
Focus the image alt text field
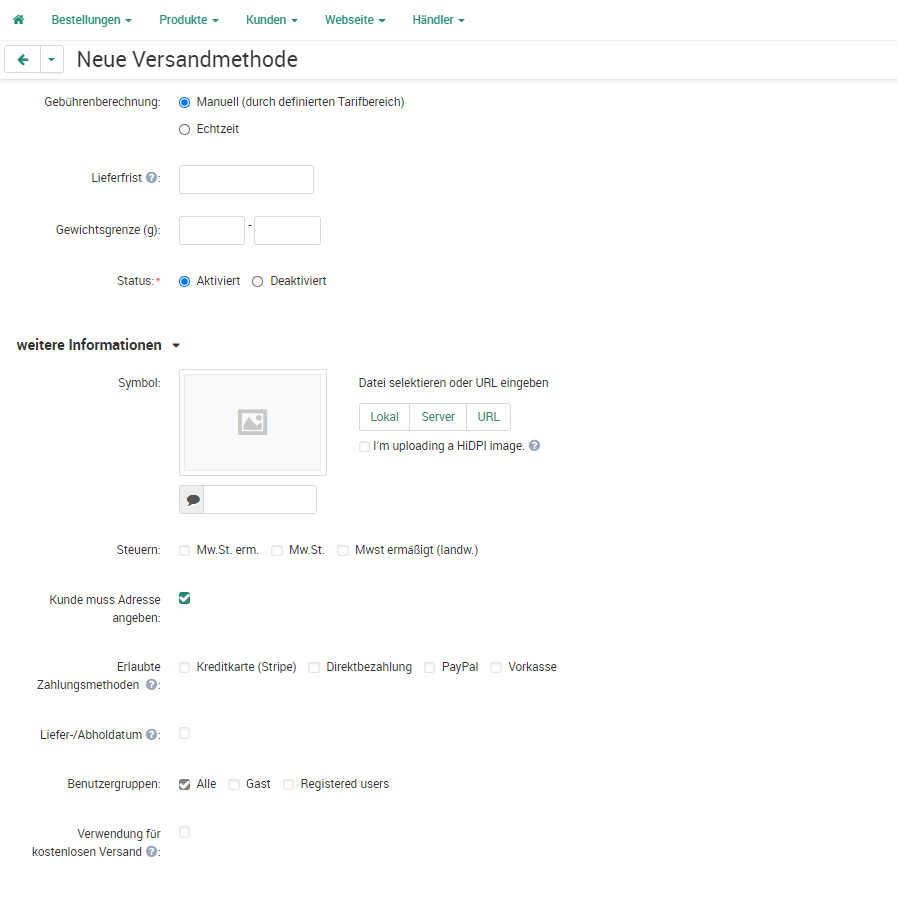(260, 500)
